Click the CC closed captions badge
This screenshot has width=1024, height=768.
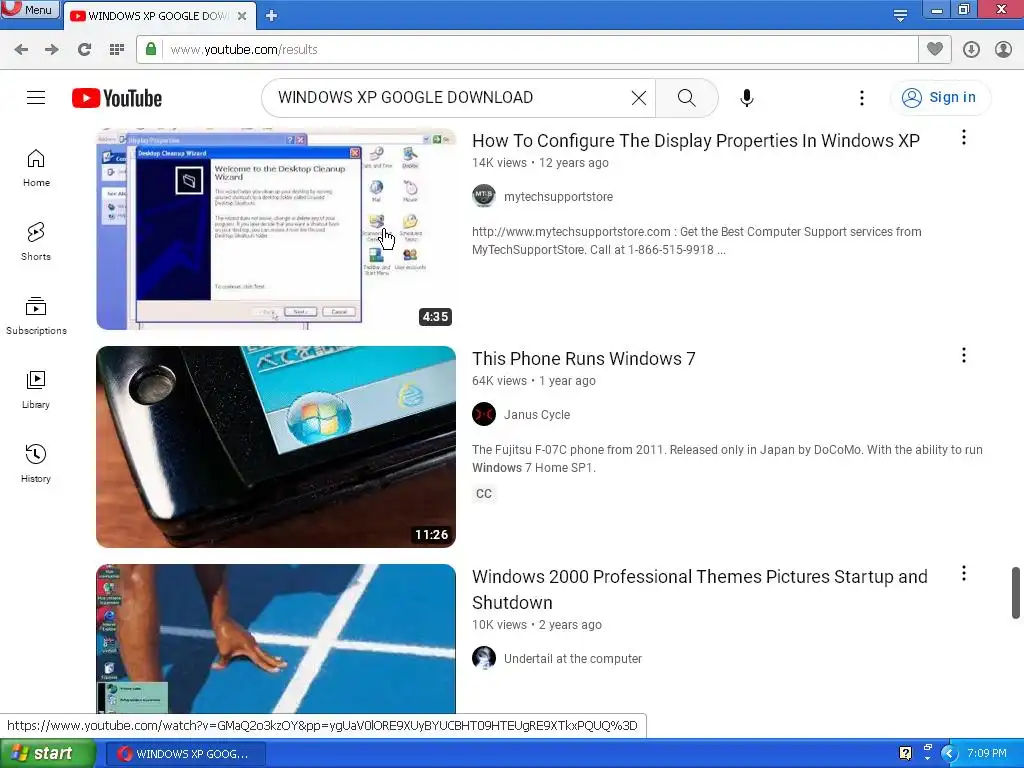tap(484, 494)
